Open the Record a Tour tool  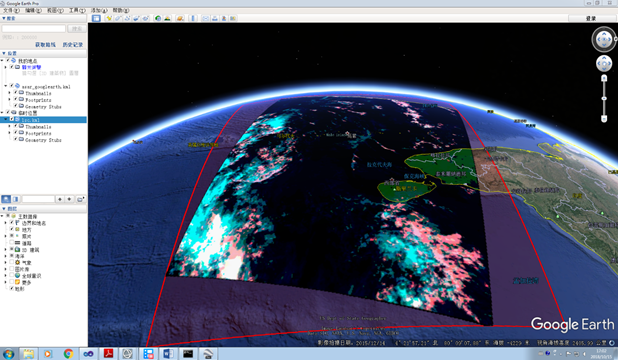[145, 18]
